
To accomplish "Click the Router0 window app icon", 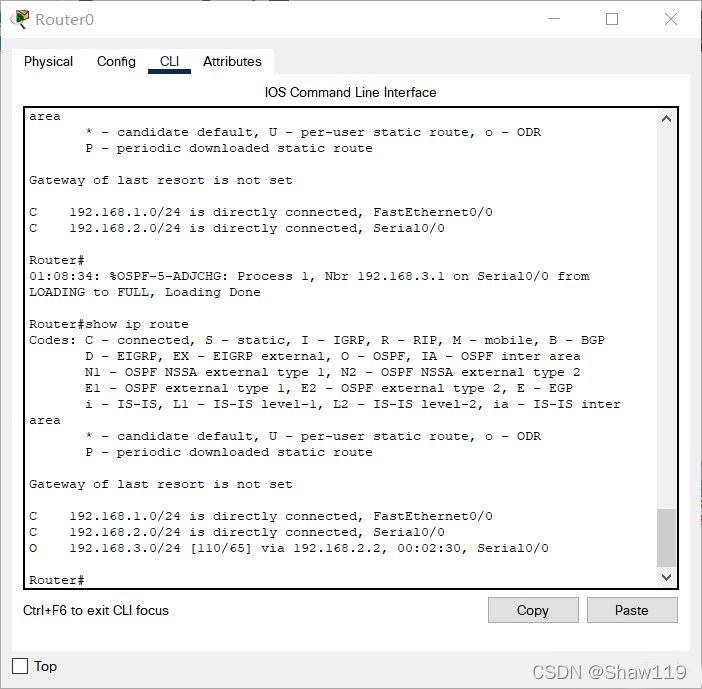I will (x=20, y=19).
